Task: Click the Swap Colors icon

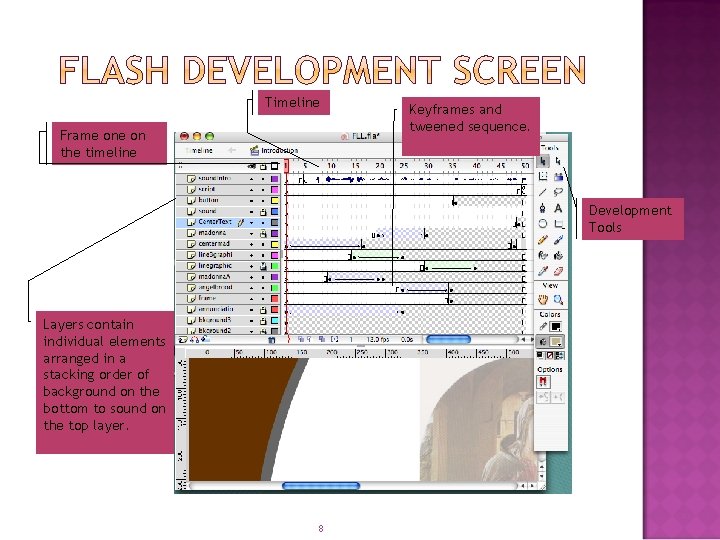Action: (x=560, y=355)
